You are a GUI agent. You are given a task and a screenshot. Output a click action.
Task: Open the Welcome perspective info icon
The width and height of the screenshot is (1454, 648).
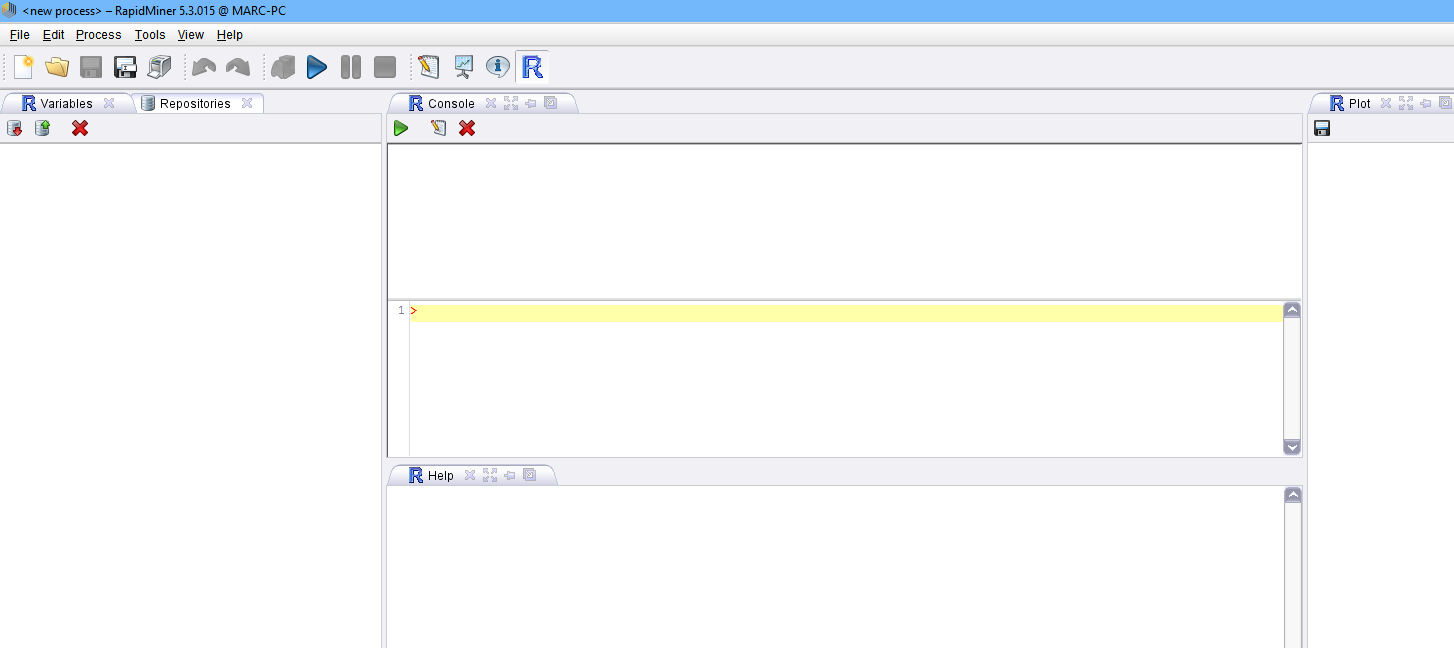[498, 67]
